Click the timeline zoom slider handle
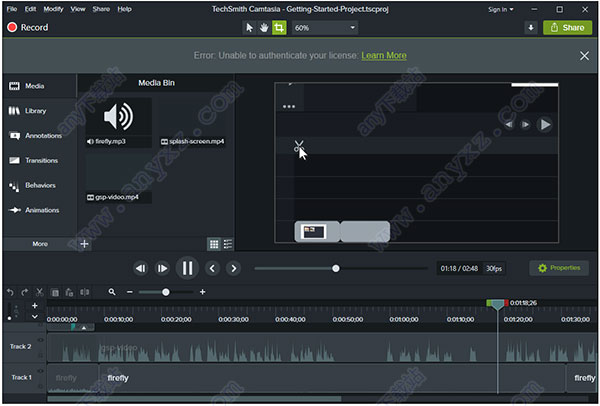 point(166,292)
